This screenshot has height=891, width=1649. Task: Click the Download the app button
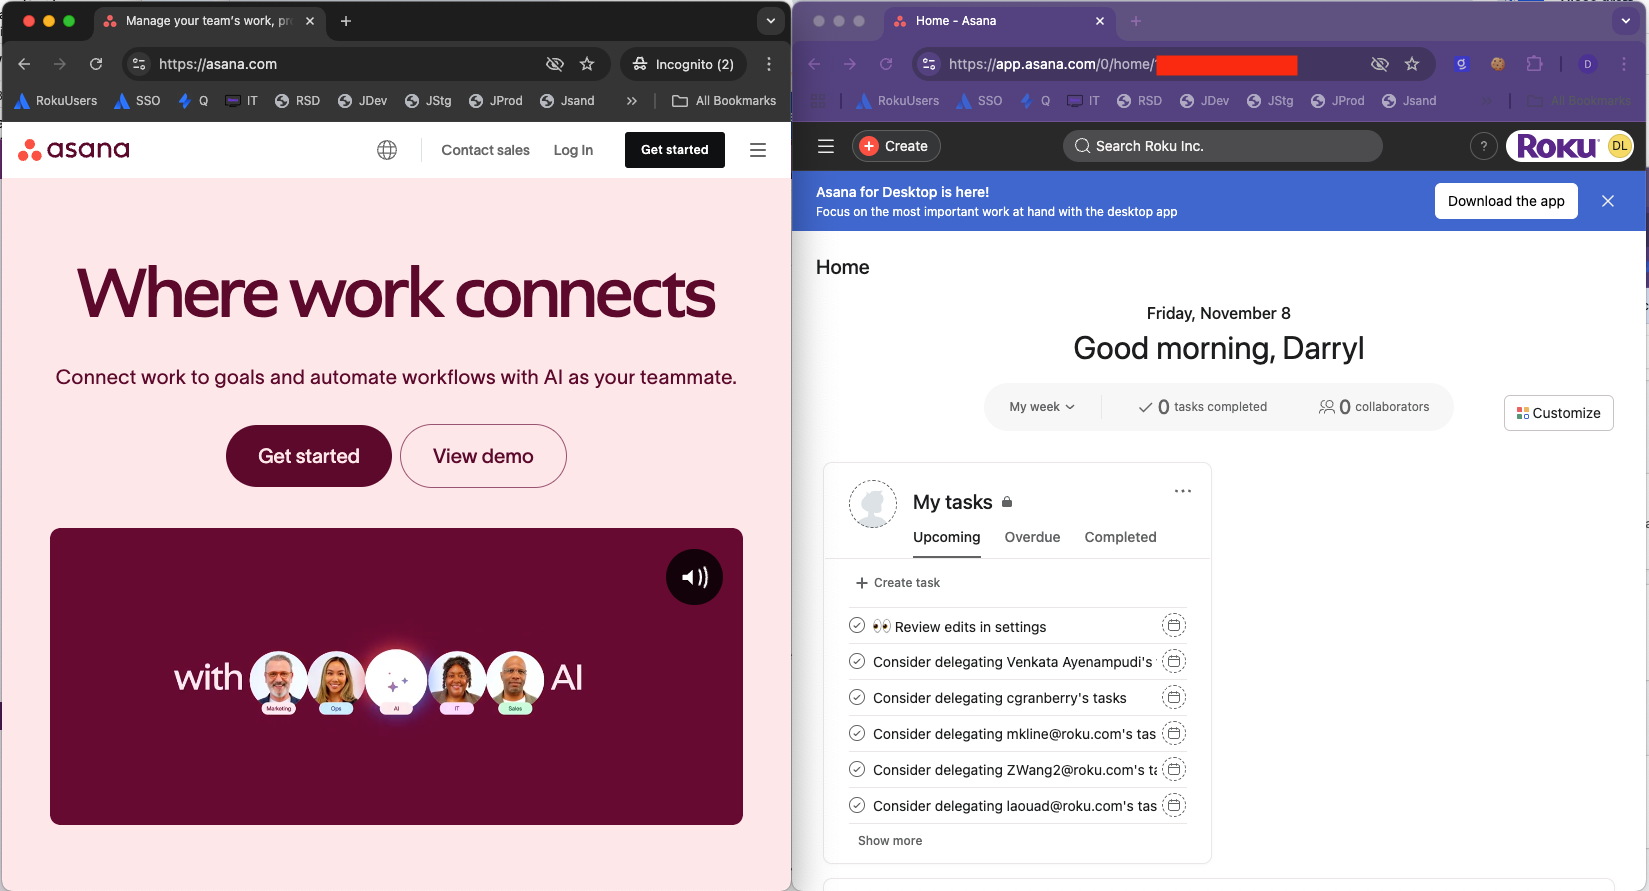pos(1506,201)
